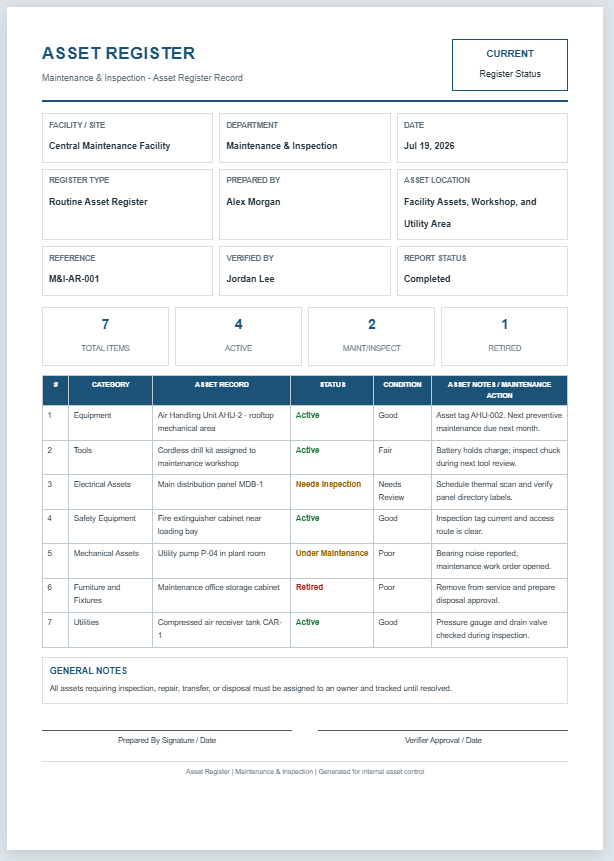Select the MAINT/INSPECT summary card
Viewport: 614px width, 861px height.
tap(371, 336)
